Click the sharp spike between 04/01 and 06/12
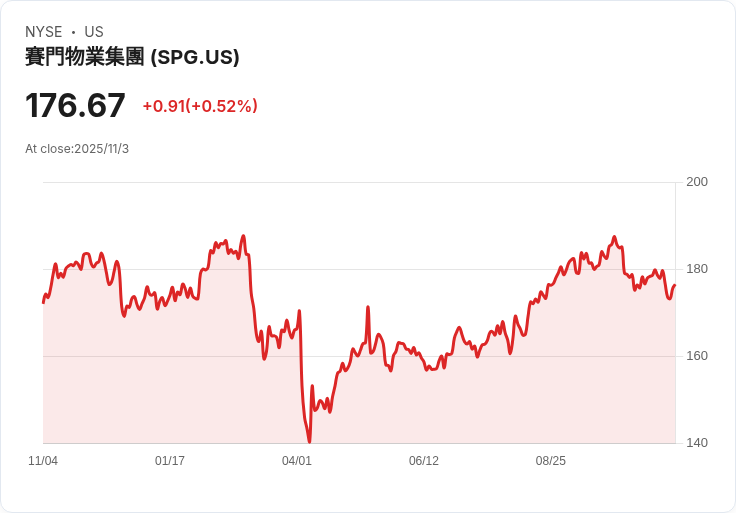736x513 pixels. click(x=368, y=307)
